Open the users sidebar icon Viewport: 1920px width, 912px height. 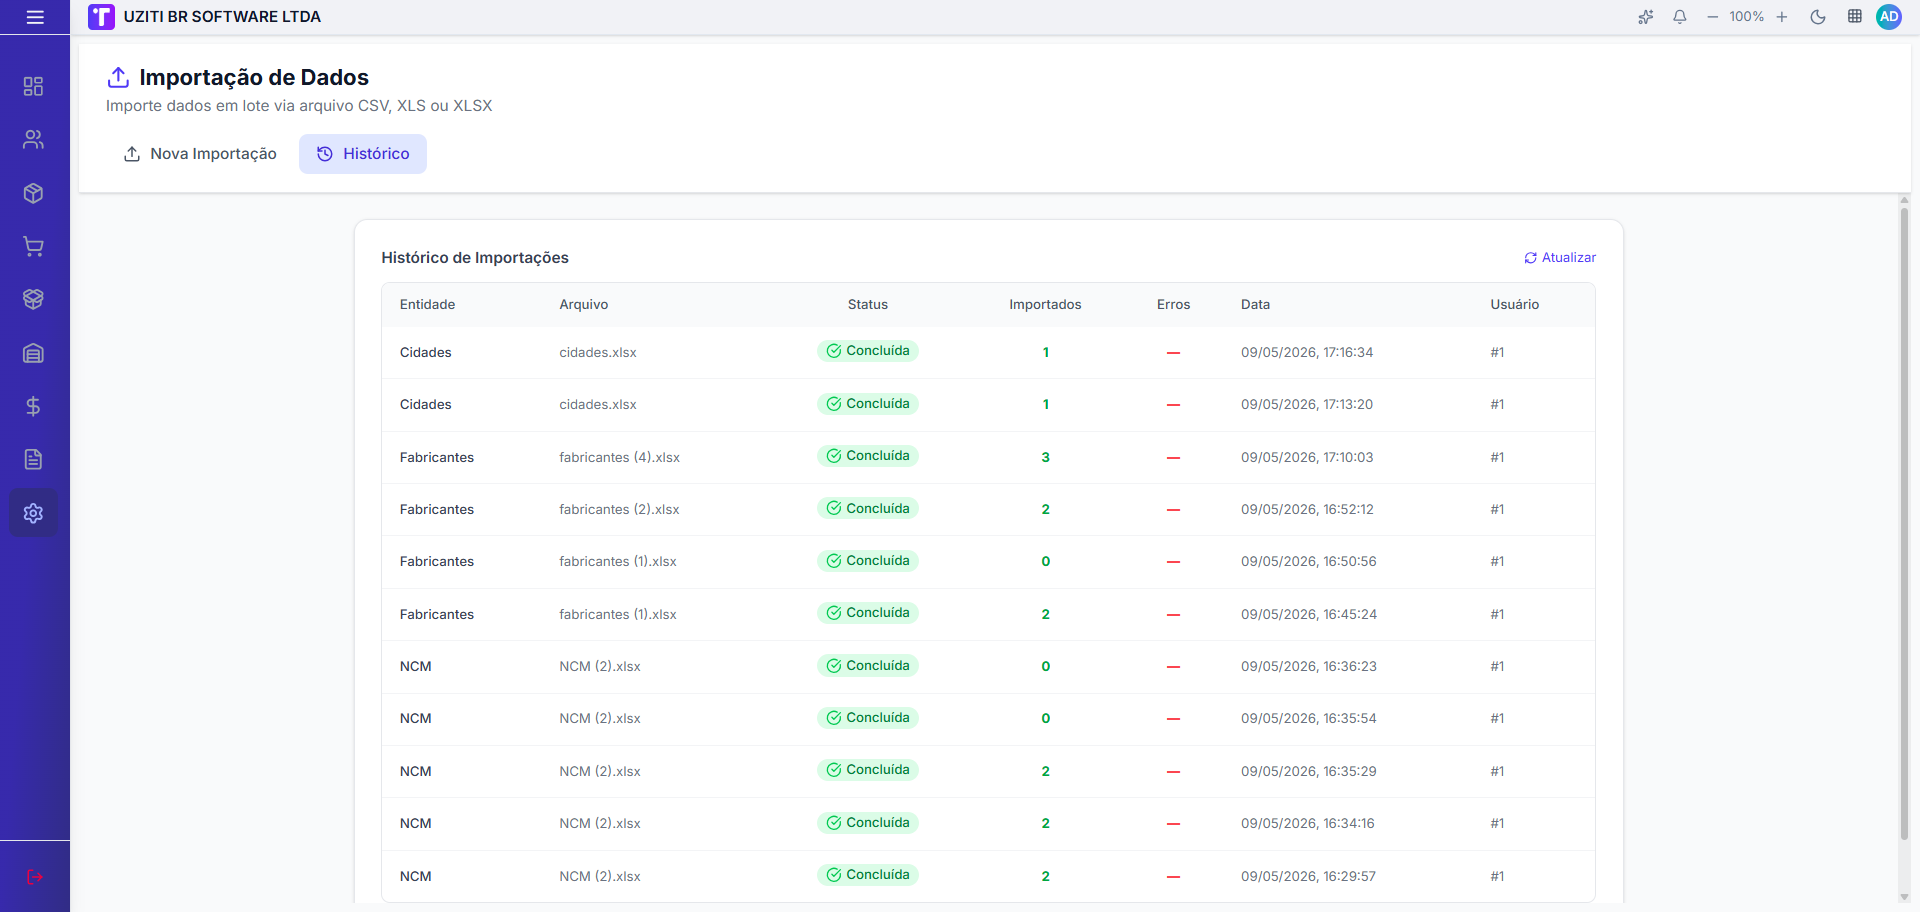tap(33, 140)
